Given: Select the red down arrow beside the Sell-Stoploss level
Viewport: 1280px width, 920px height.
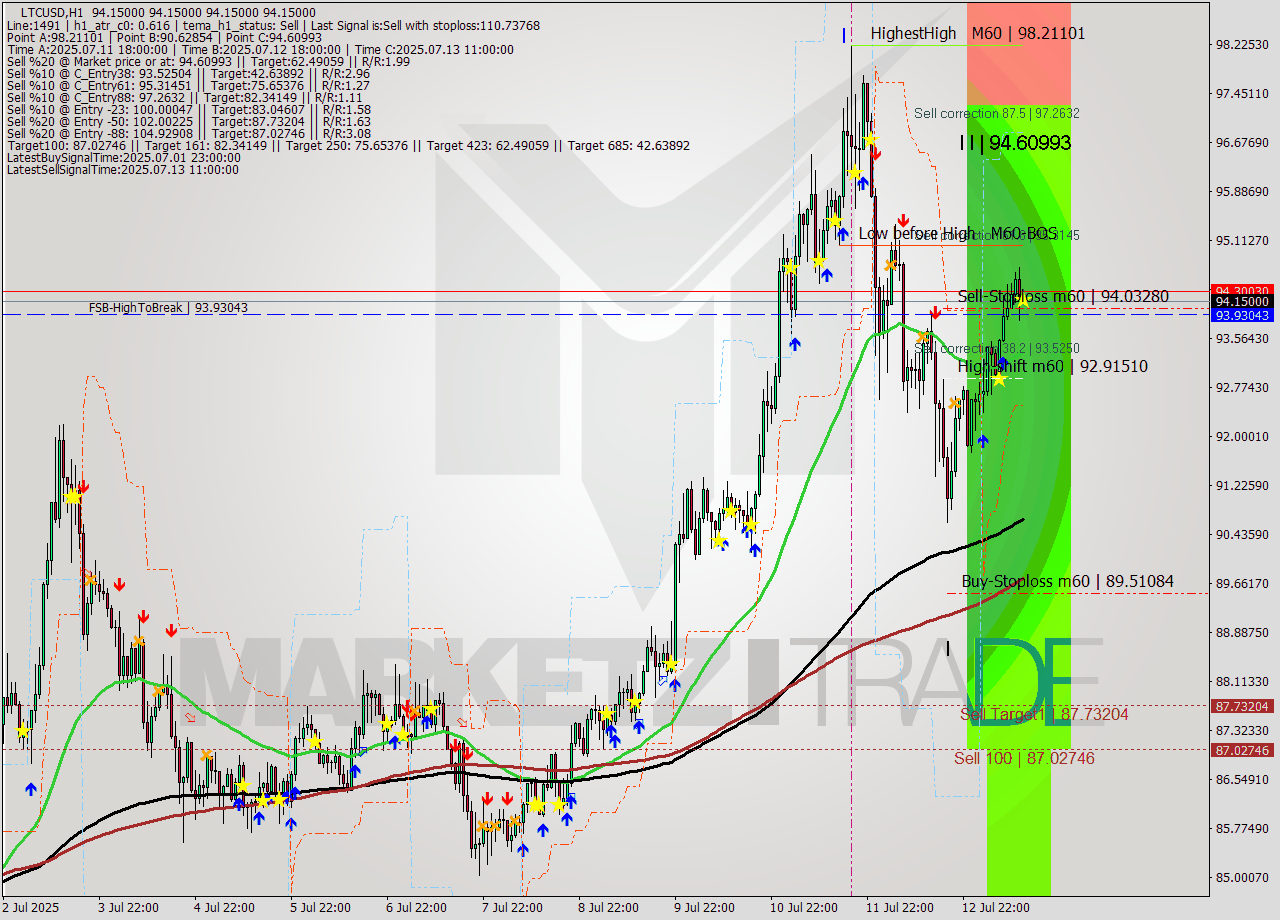Looking at the screenshot, I should pos(934,312).
